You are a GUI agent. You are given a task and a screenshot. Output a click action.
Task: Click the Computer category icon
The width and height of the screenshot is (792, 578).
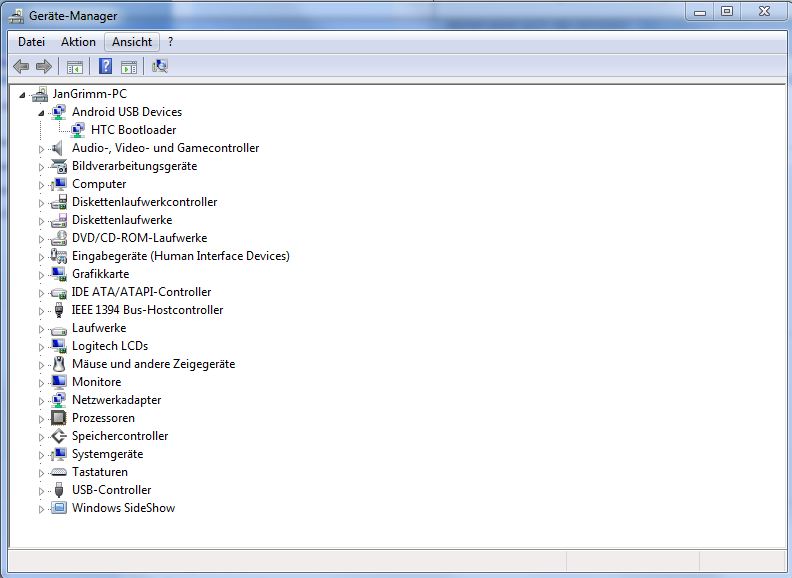(59, 184)
